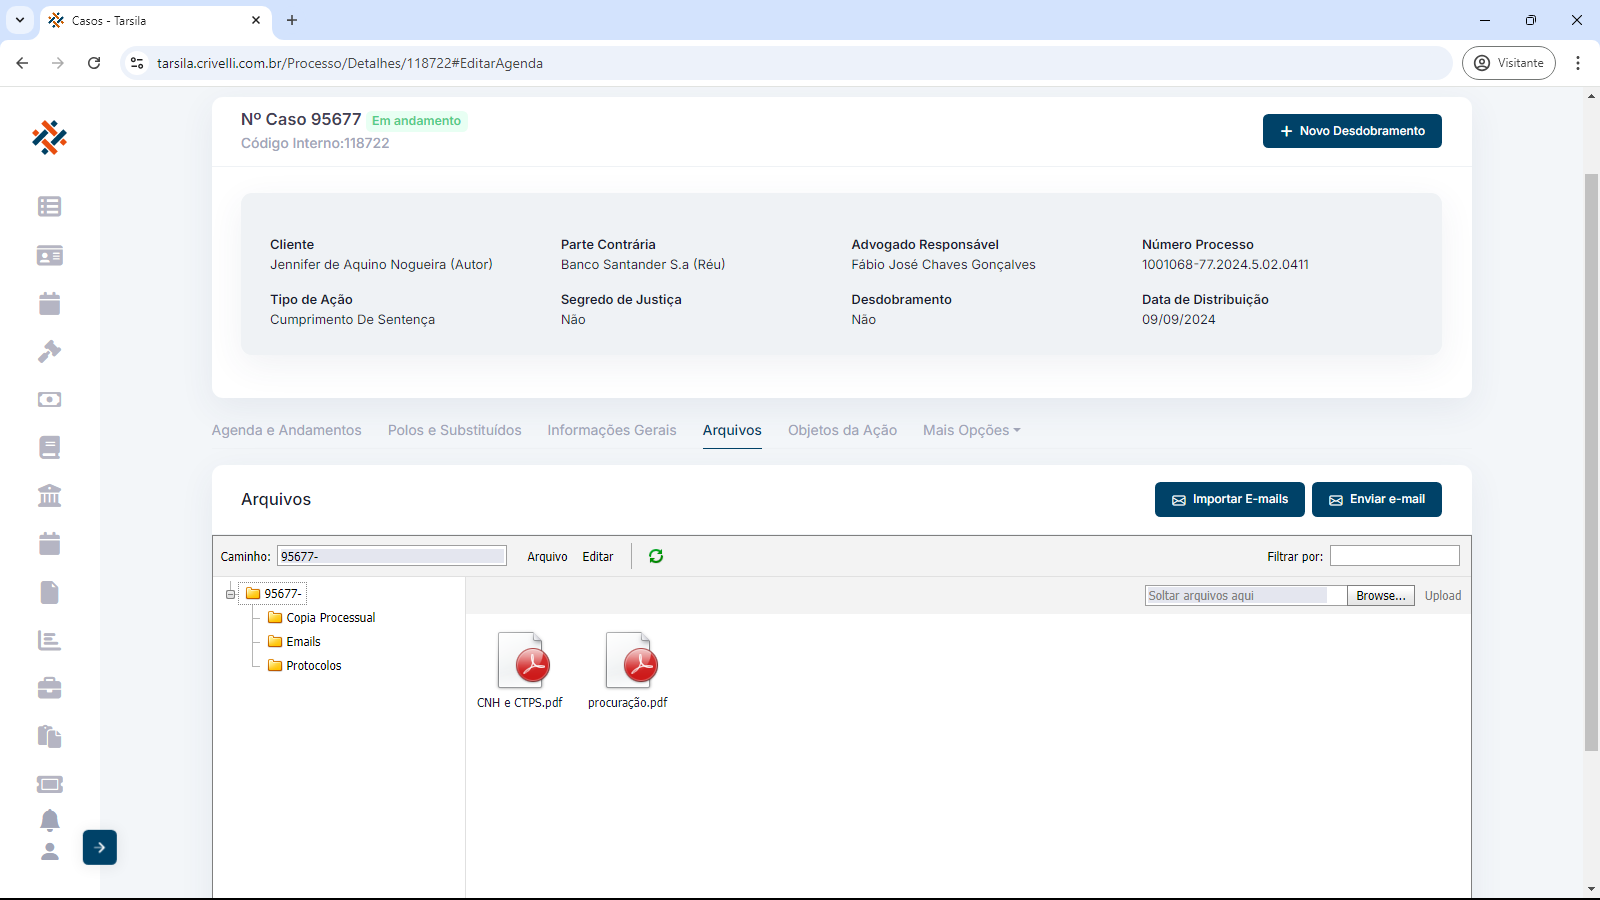1600x900 pixels.
Task: Select the procuração.pdf file
Action: pos(628,671)
